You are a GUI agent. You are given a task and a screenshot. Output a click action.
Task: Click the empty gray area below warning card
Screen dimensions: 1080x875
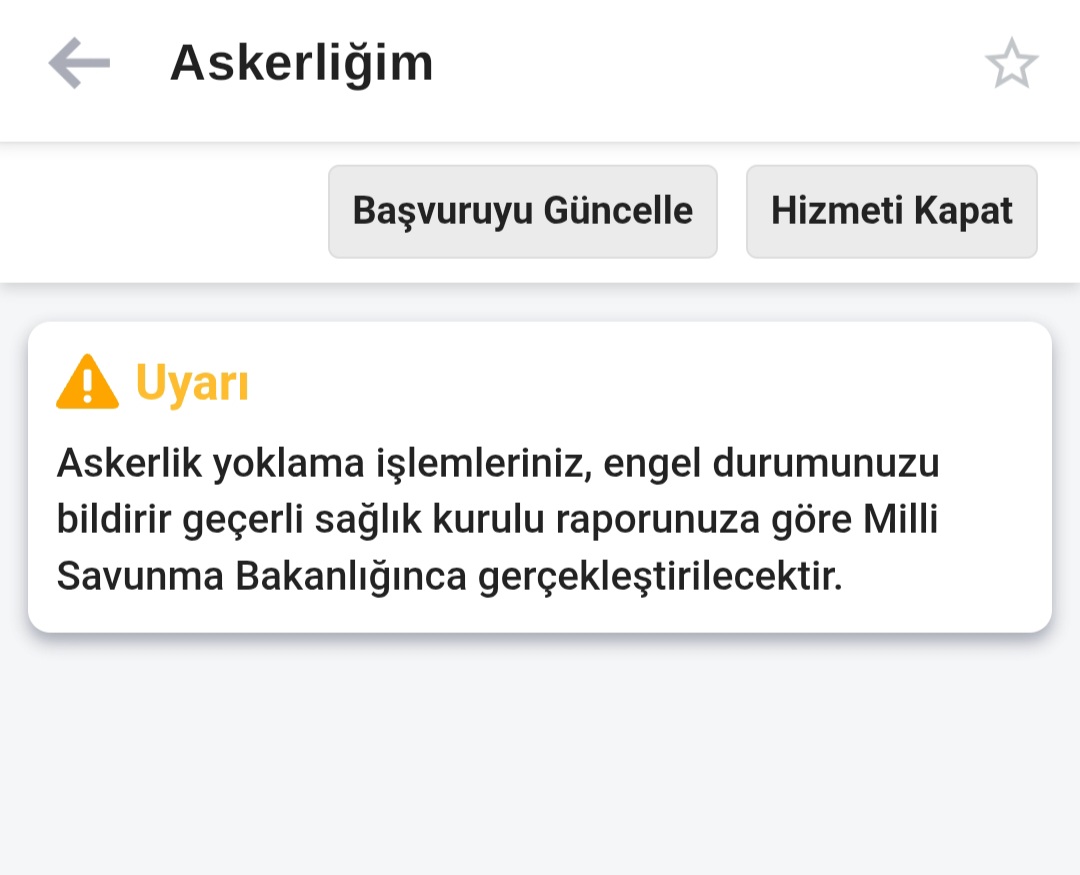click(540, 760)
